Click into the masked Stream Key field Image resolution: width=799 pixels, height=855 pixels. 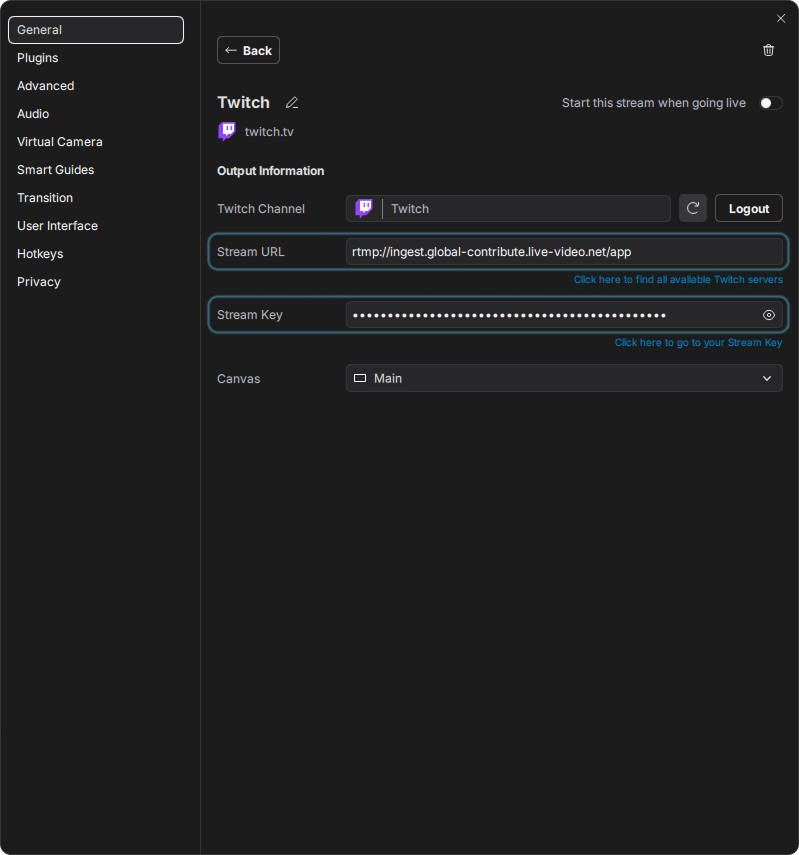(x=550, y=315)
